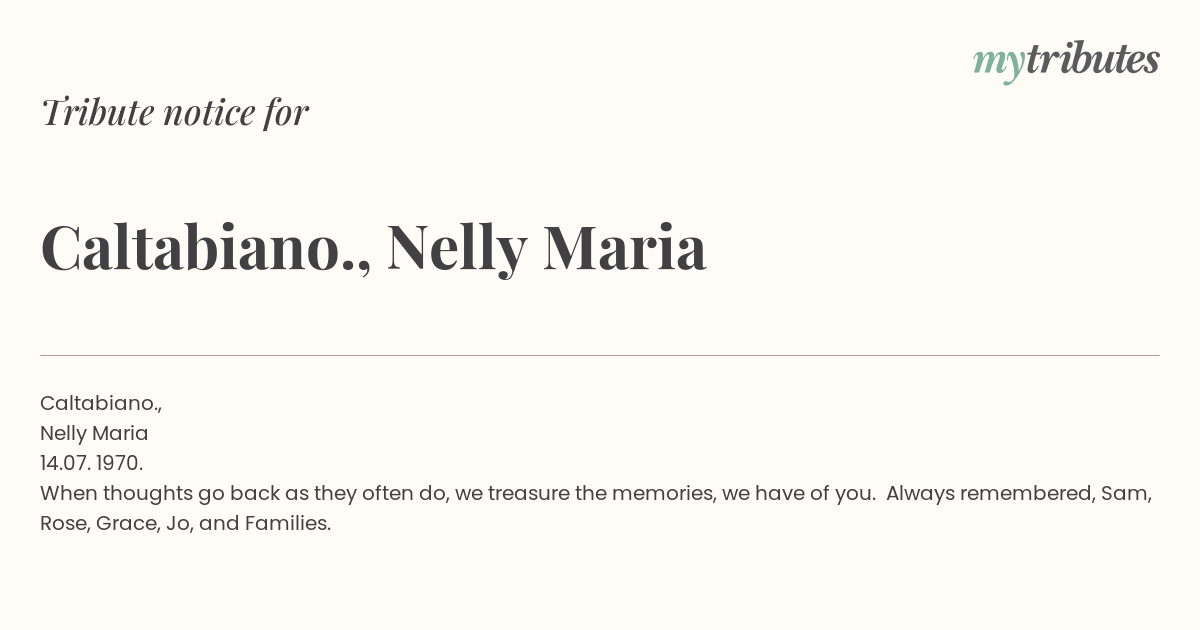
Task: Click the mytributes logo
Action: (x=1066, y=61)
